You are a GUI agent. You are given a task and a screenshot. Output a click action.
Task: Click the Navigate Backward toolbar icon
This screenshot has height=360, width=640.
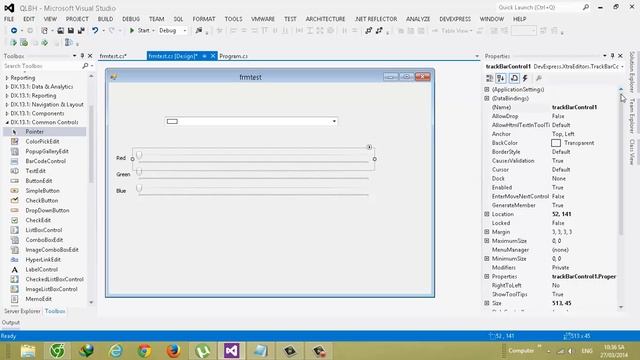[13, 31]
